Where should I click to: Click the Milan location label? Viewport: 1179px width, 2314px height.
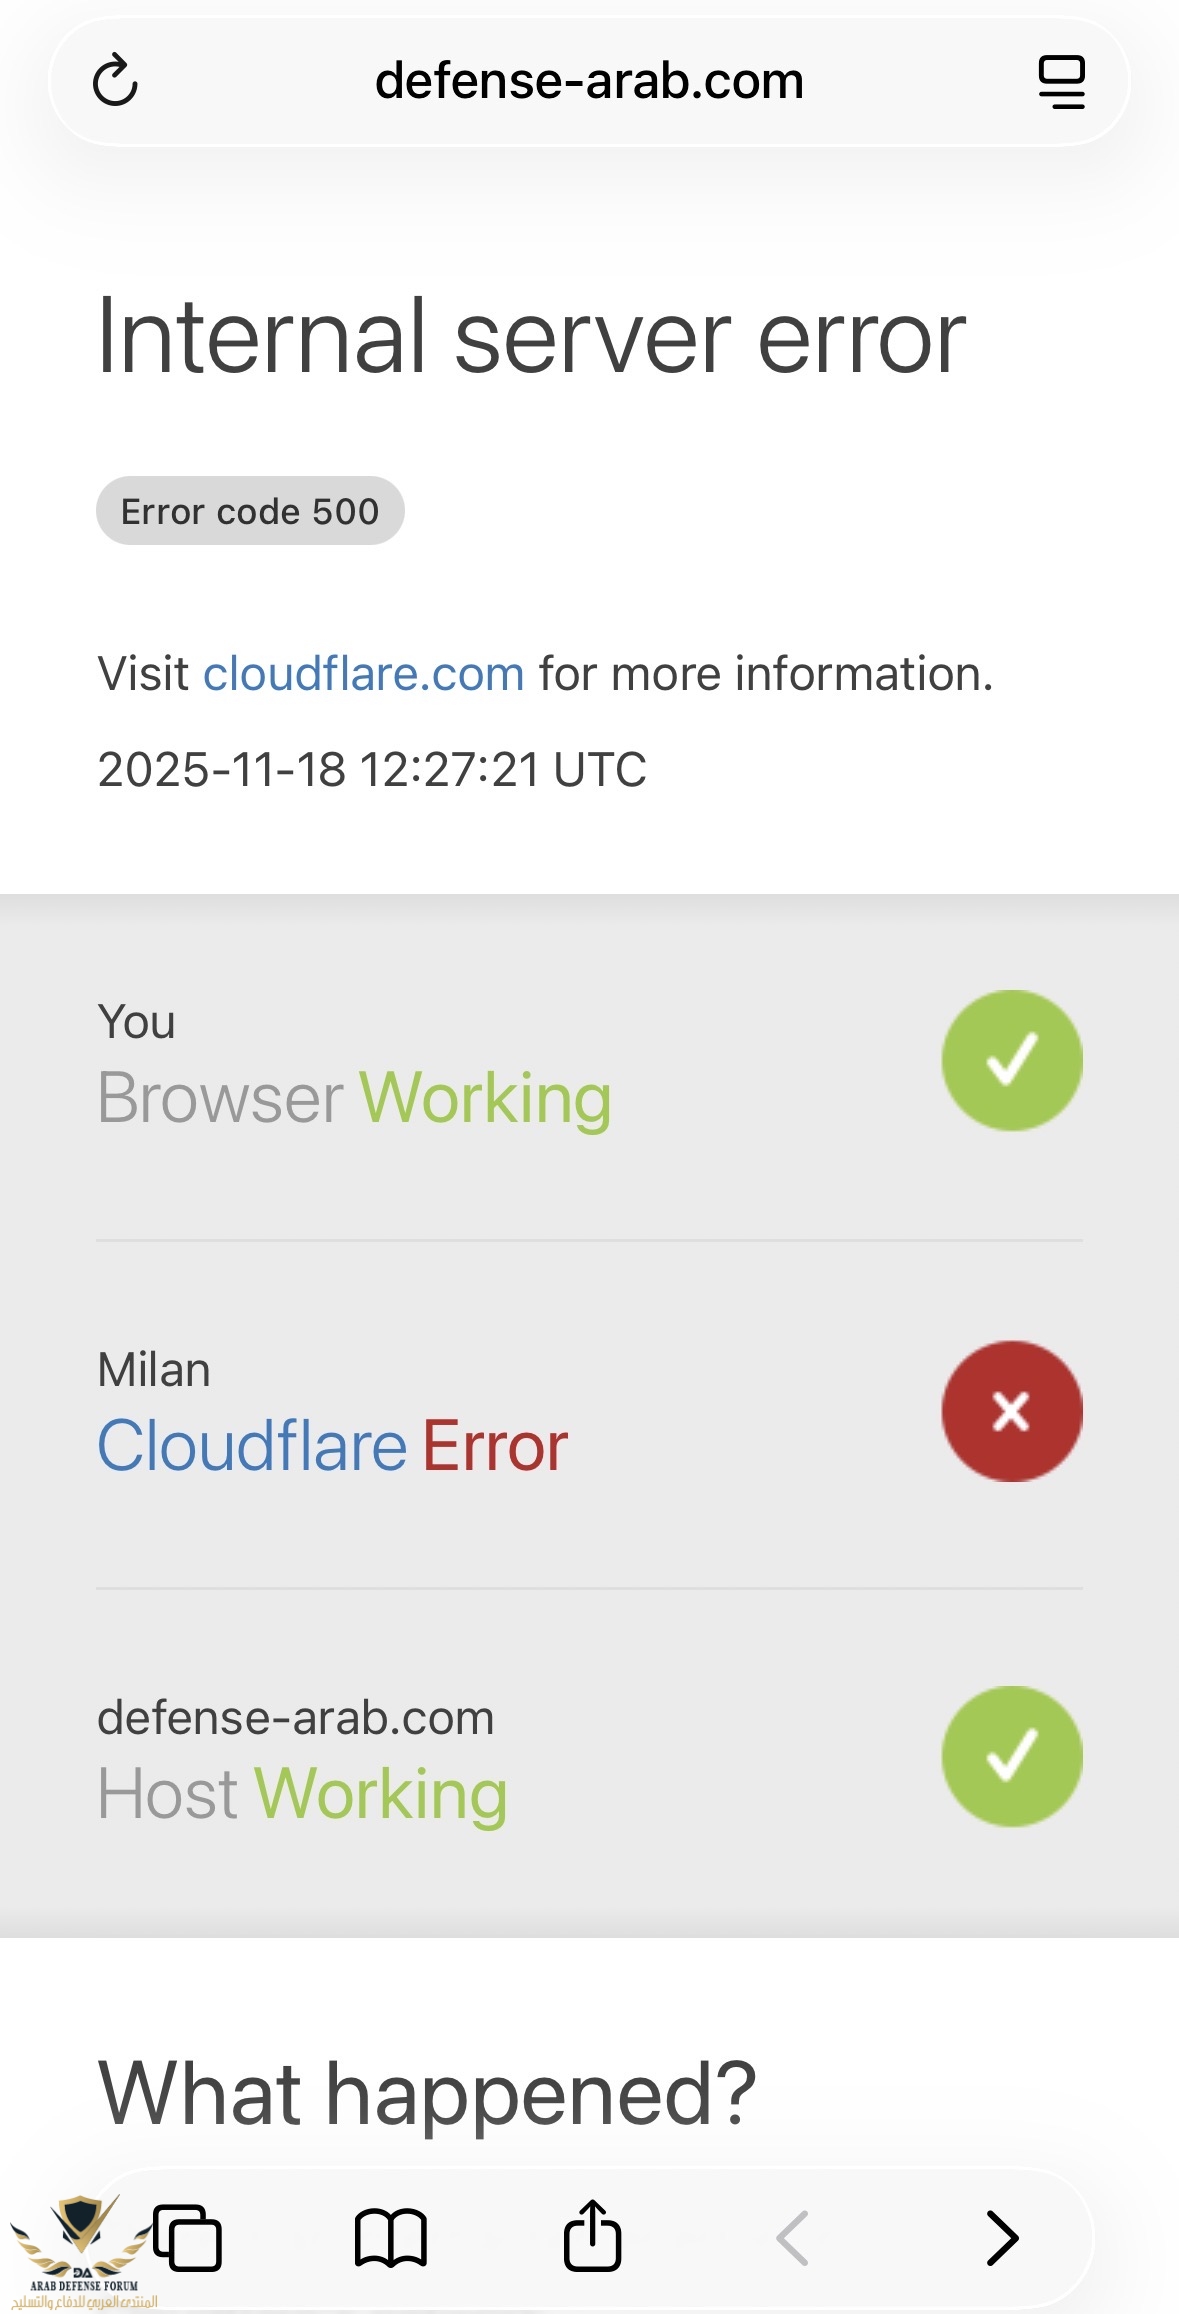coord(154,1370)
